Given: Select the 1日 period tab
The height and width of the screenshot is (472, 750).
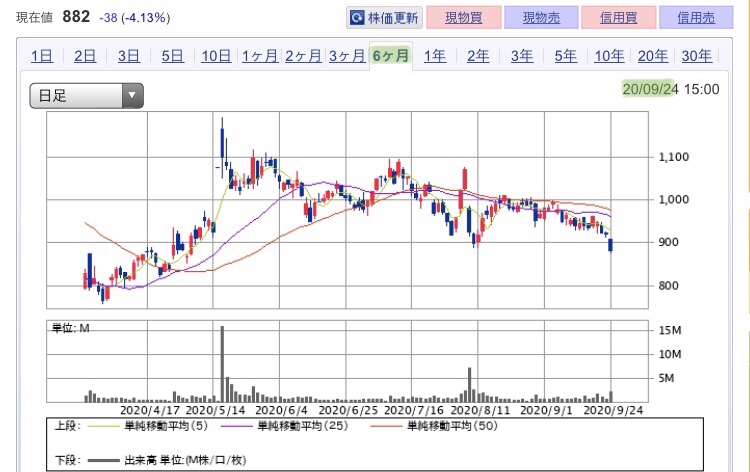Looking at the screenshot, I should pyautogui.click(x=42, y=56).
